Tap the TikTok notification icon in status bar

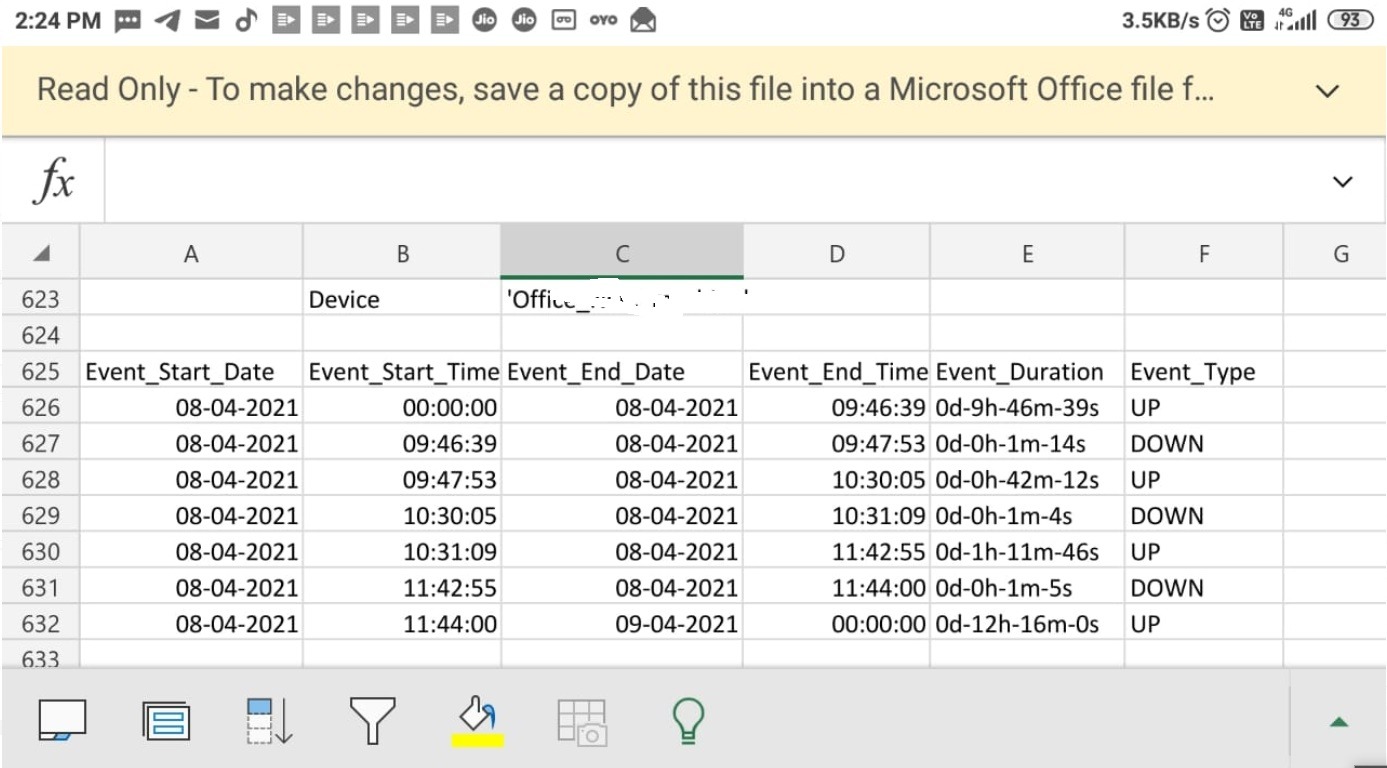coord(246,20)
